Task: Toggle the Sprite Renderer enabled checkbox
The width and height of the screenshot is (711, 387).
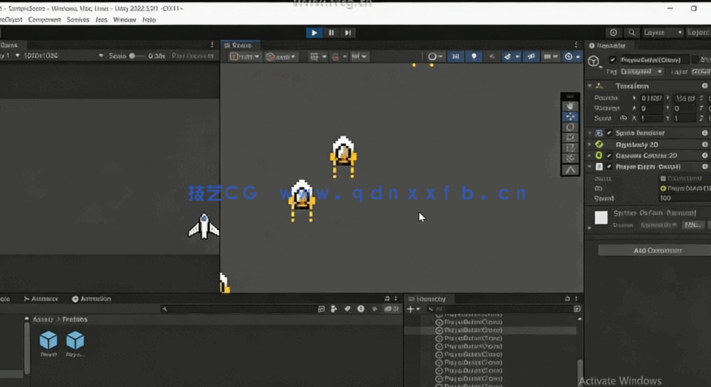Action: pos(609,133)
